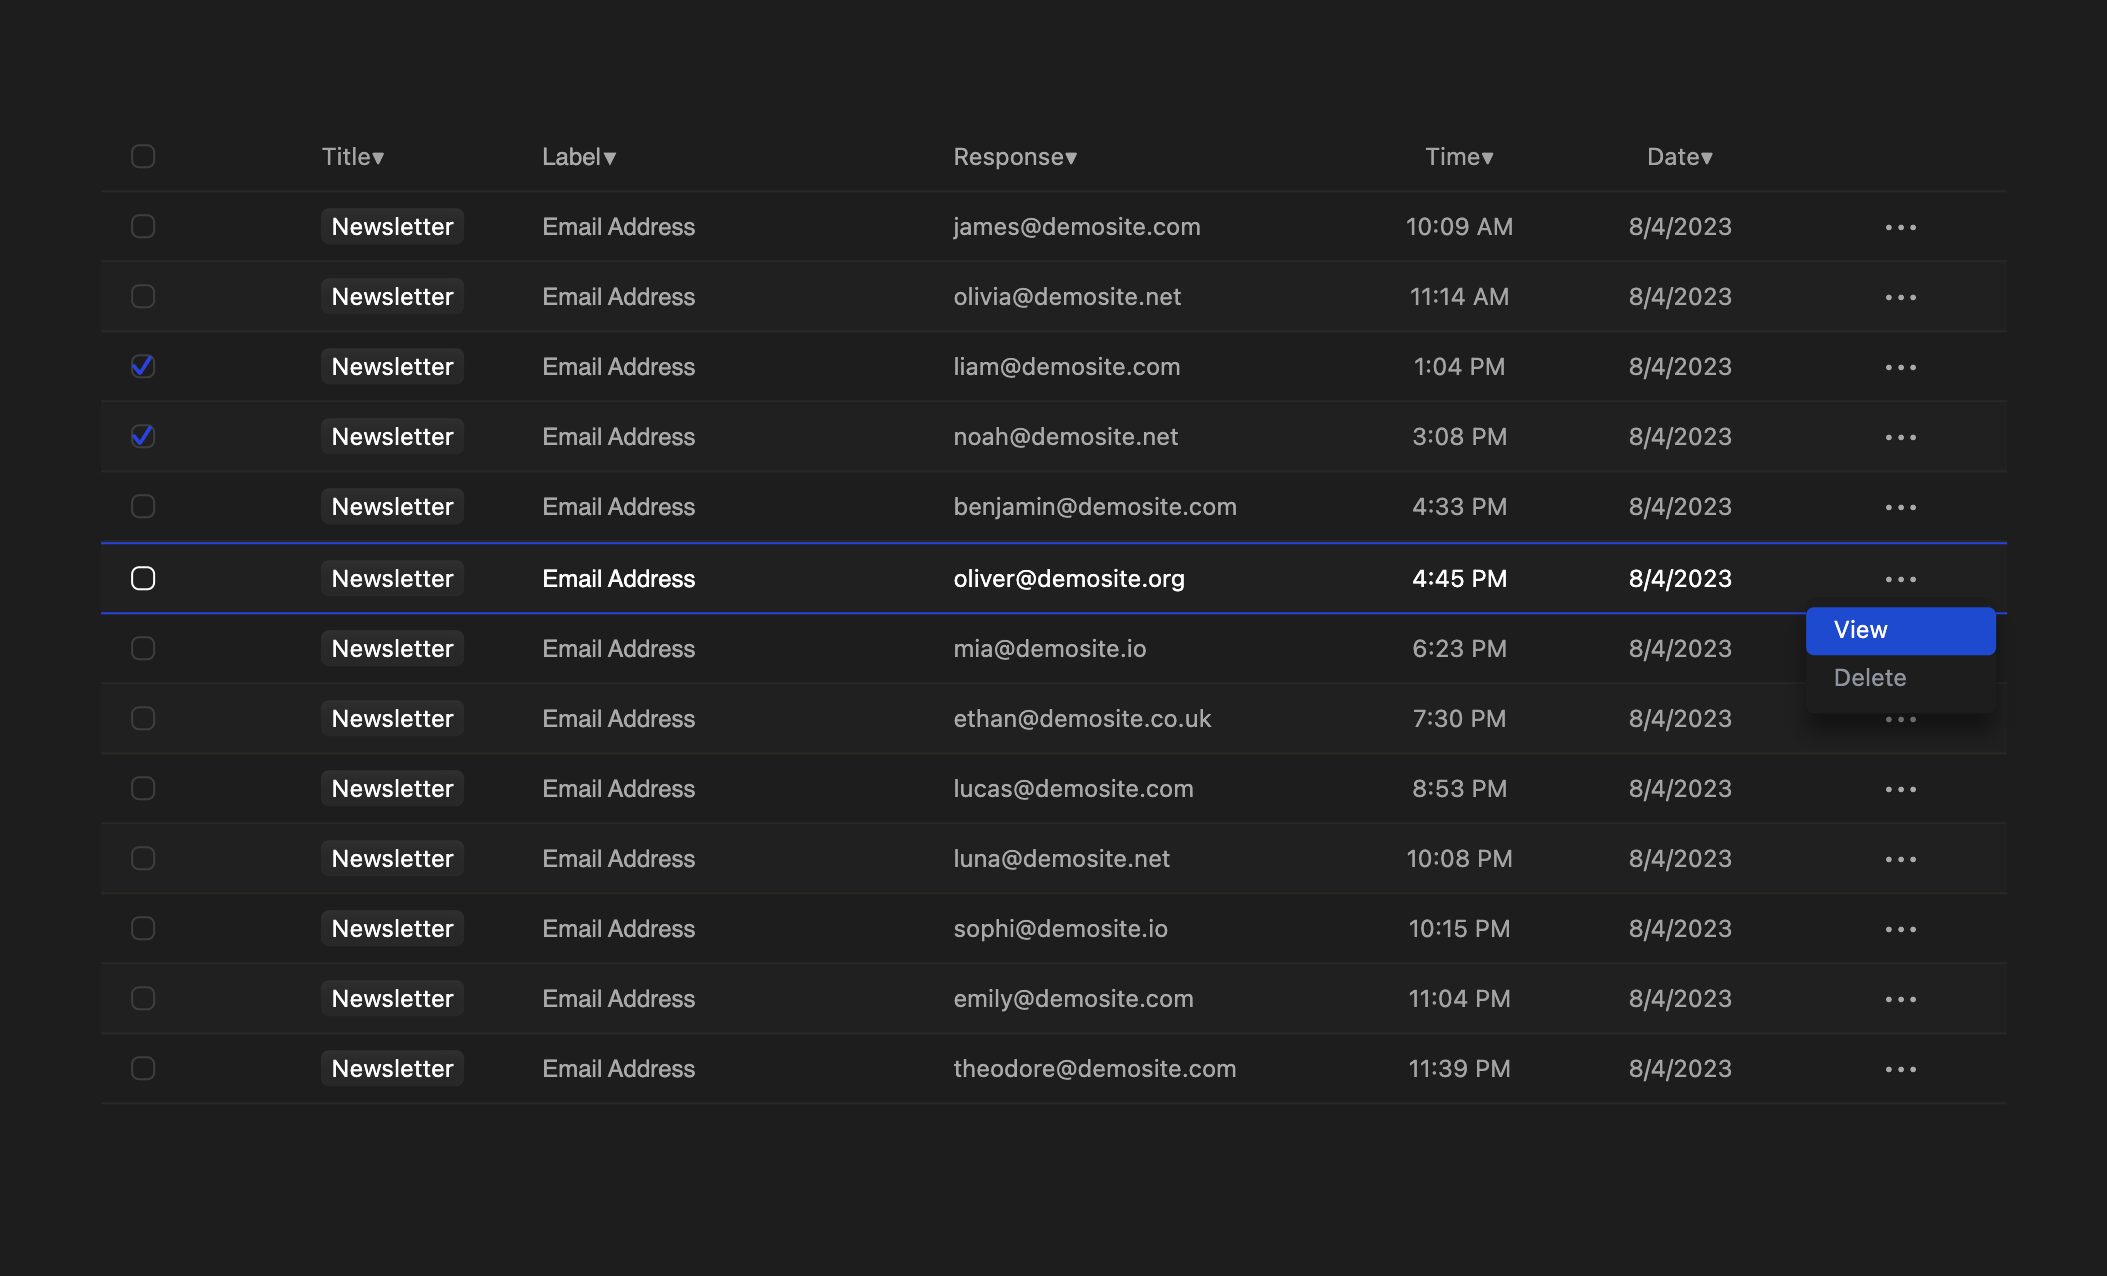This screenshot has height=1276, width=2107.
Task: Uncheck the liam@demosite.com row checkbox
Action: (x=143, y=366)
